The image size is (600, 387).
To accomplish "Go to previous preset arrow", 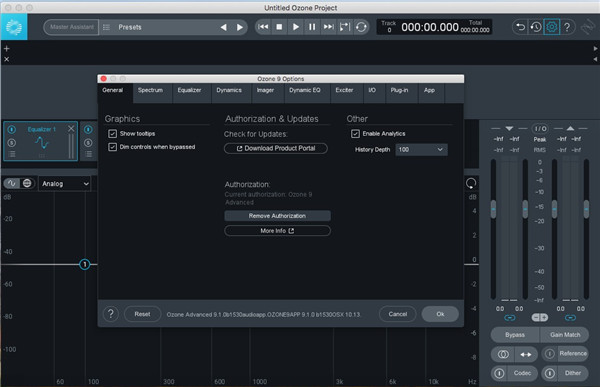I will pyautogui.click(x=223, y=27).
